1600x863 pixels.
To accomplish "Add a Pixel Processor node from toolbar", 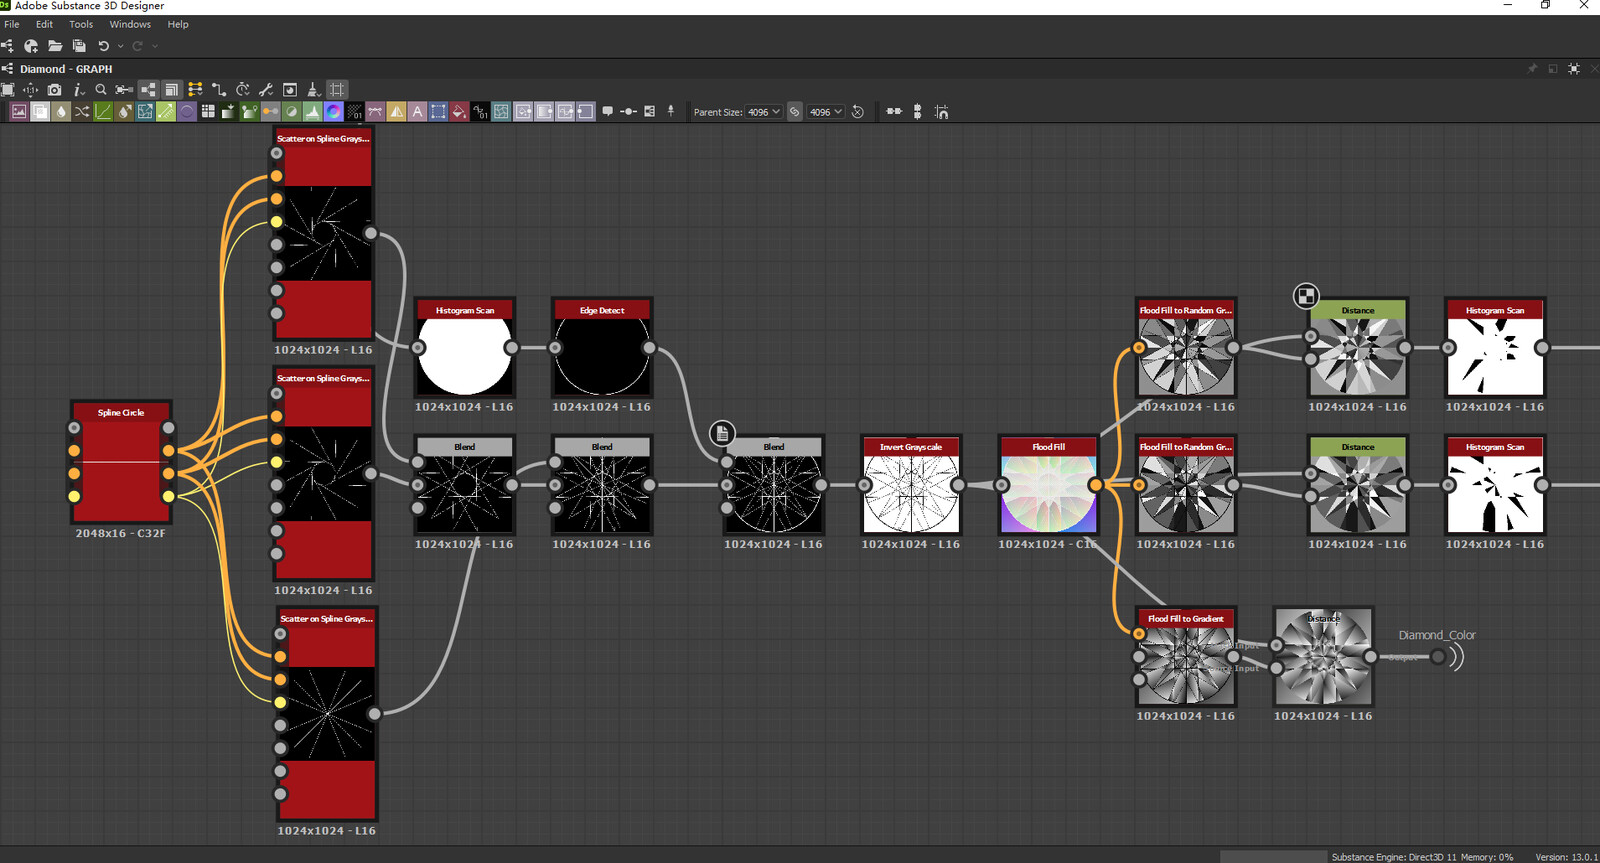I will 355,111.
